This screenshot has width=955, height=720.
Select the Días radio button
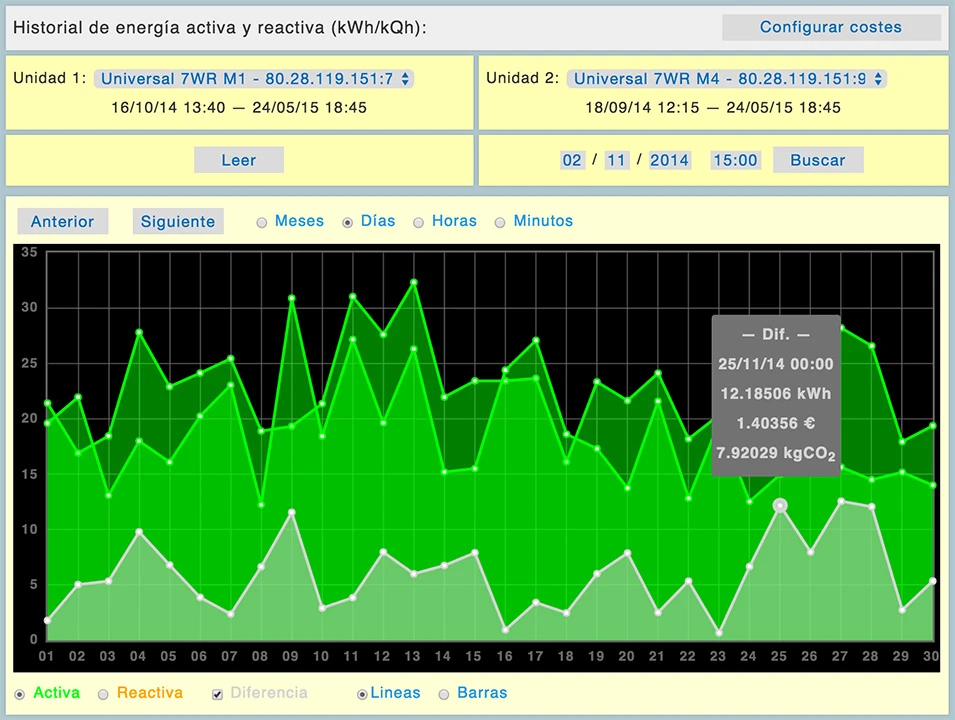[x=348, y=222]
